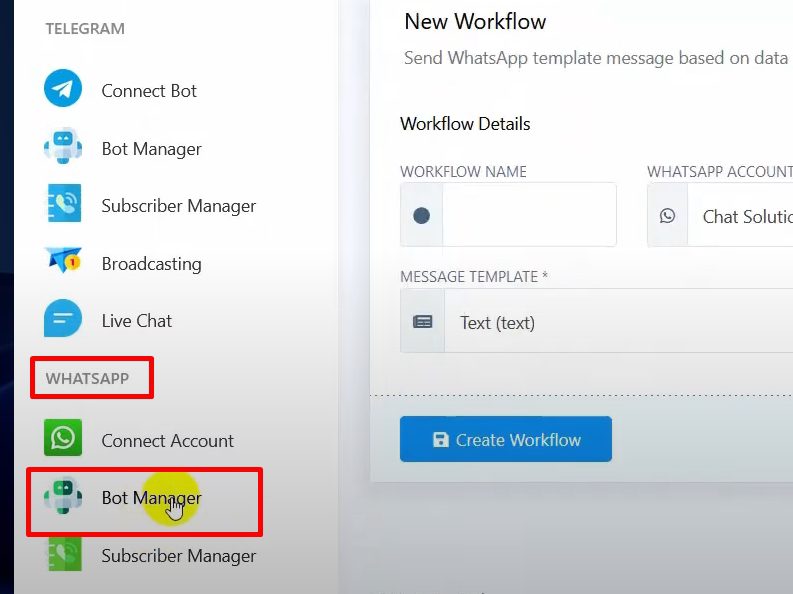
Task: Go to Broadcasting text in the sidebar
Action: [151, 264]
